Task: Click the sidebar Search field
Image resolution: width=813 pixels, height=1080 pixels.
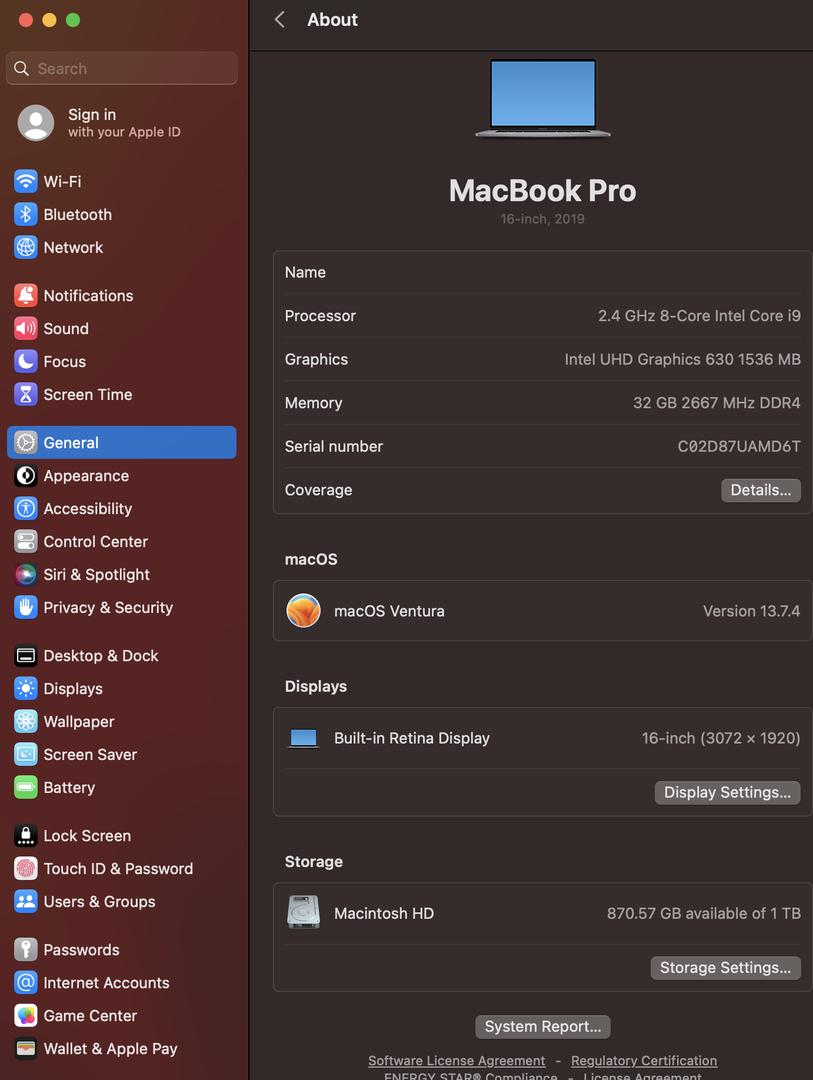Action: [x=122, y=68]
